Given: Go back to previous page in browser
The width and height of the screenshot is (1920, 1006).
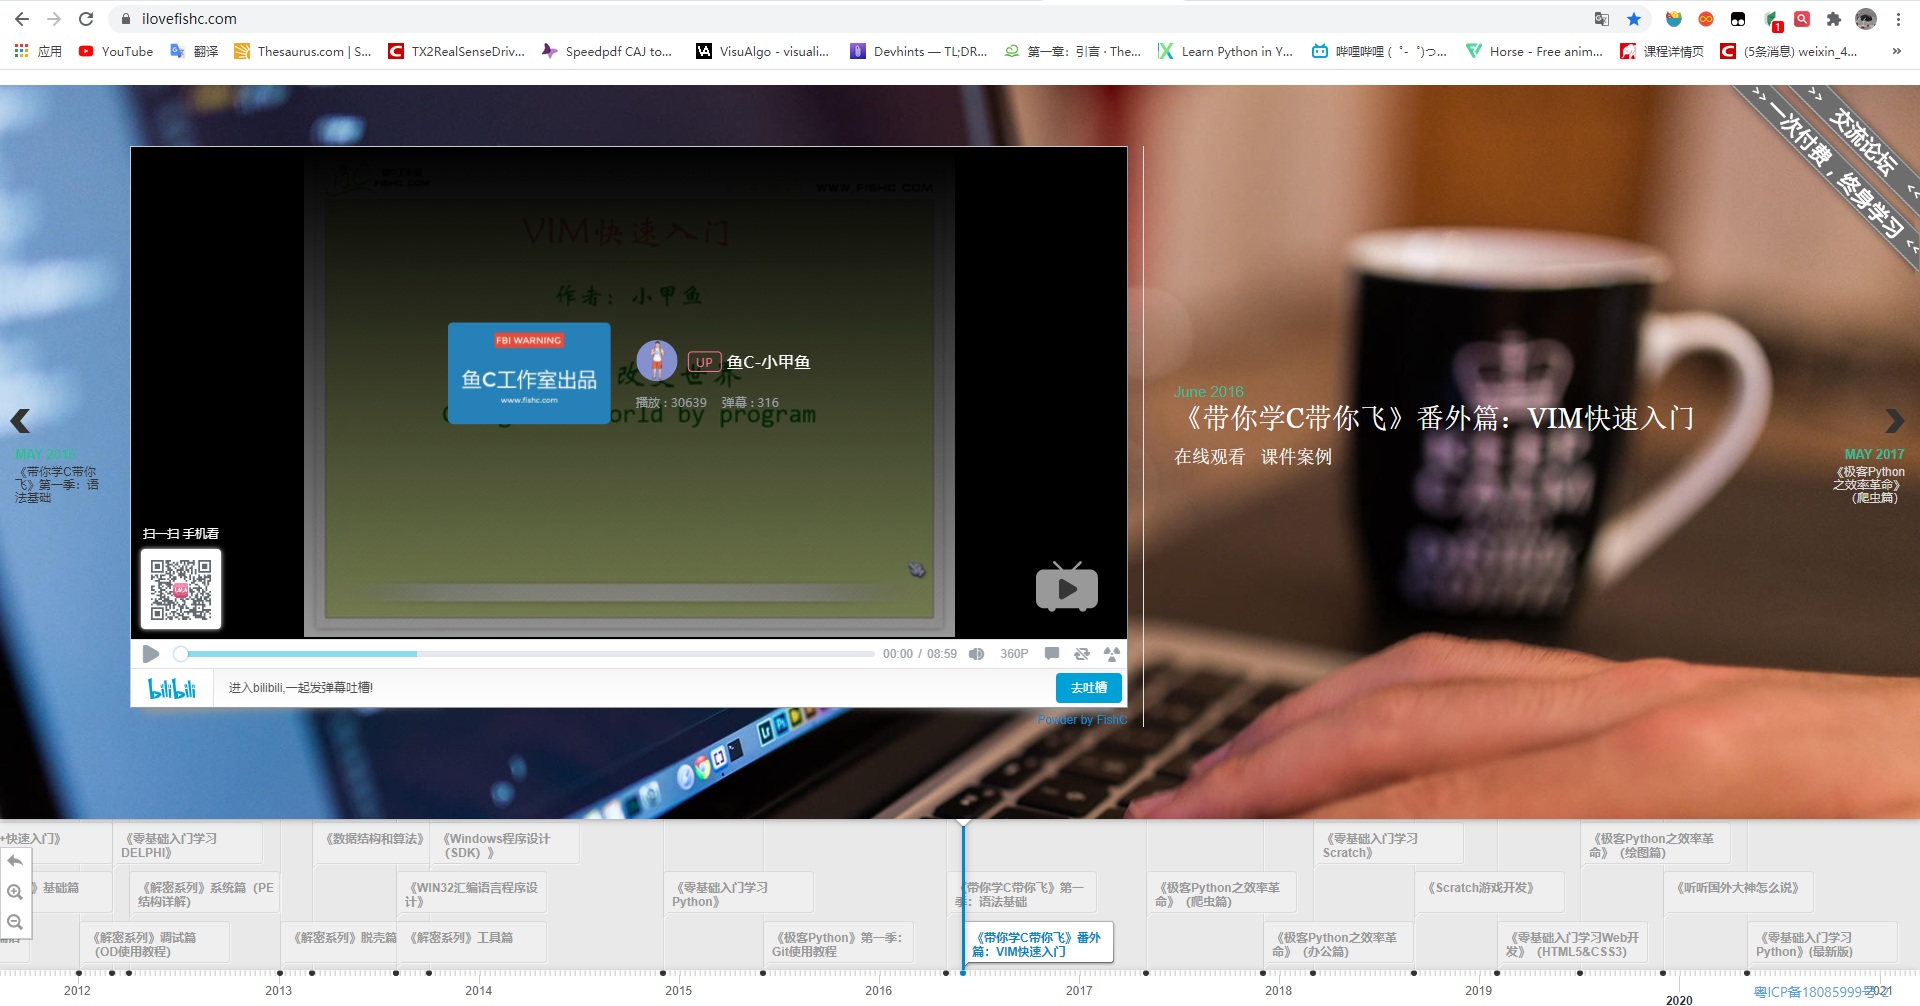Looking at the screenshot, I should [x=22, y=19].
